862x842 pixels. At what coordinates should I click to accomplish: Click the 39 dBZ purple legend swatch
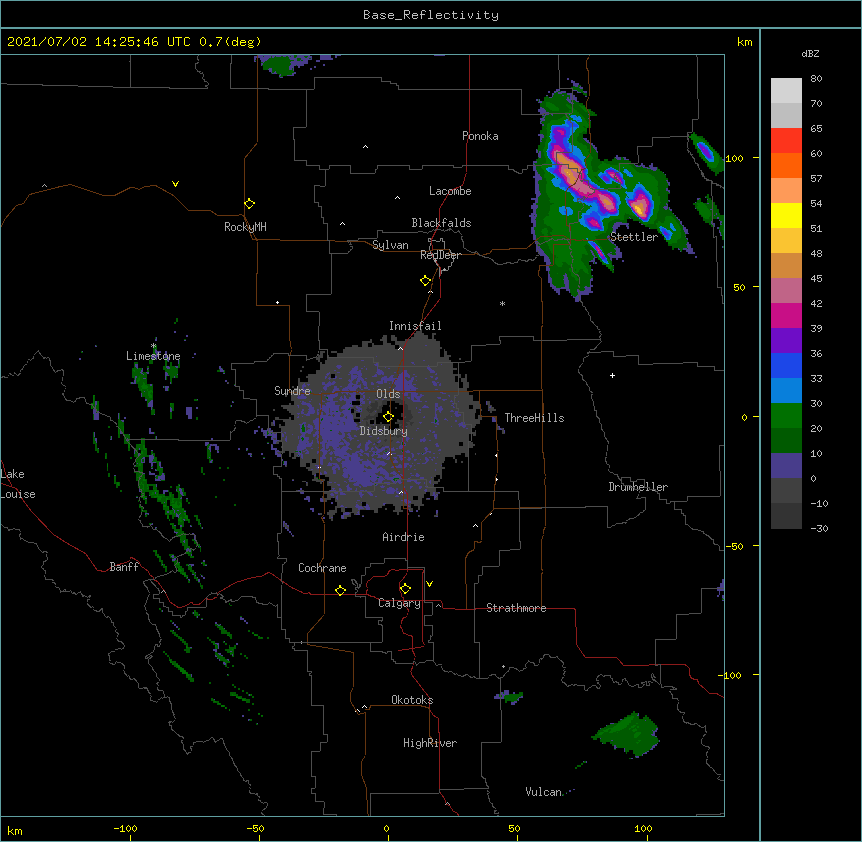(786, 340)
